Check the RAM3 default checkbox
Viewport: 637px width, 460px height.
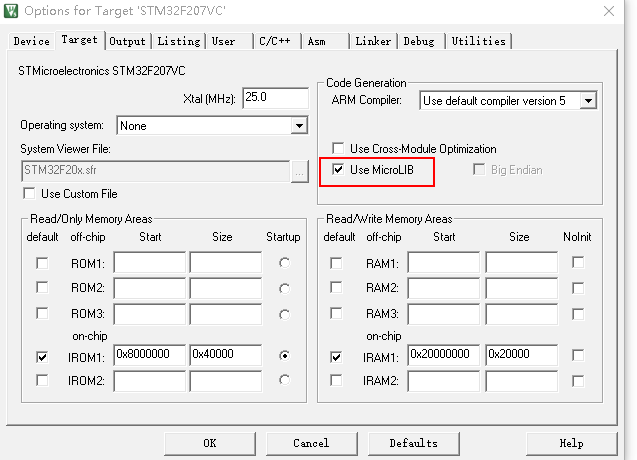pyautogui.click(x=336, y=313)
